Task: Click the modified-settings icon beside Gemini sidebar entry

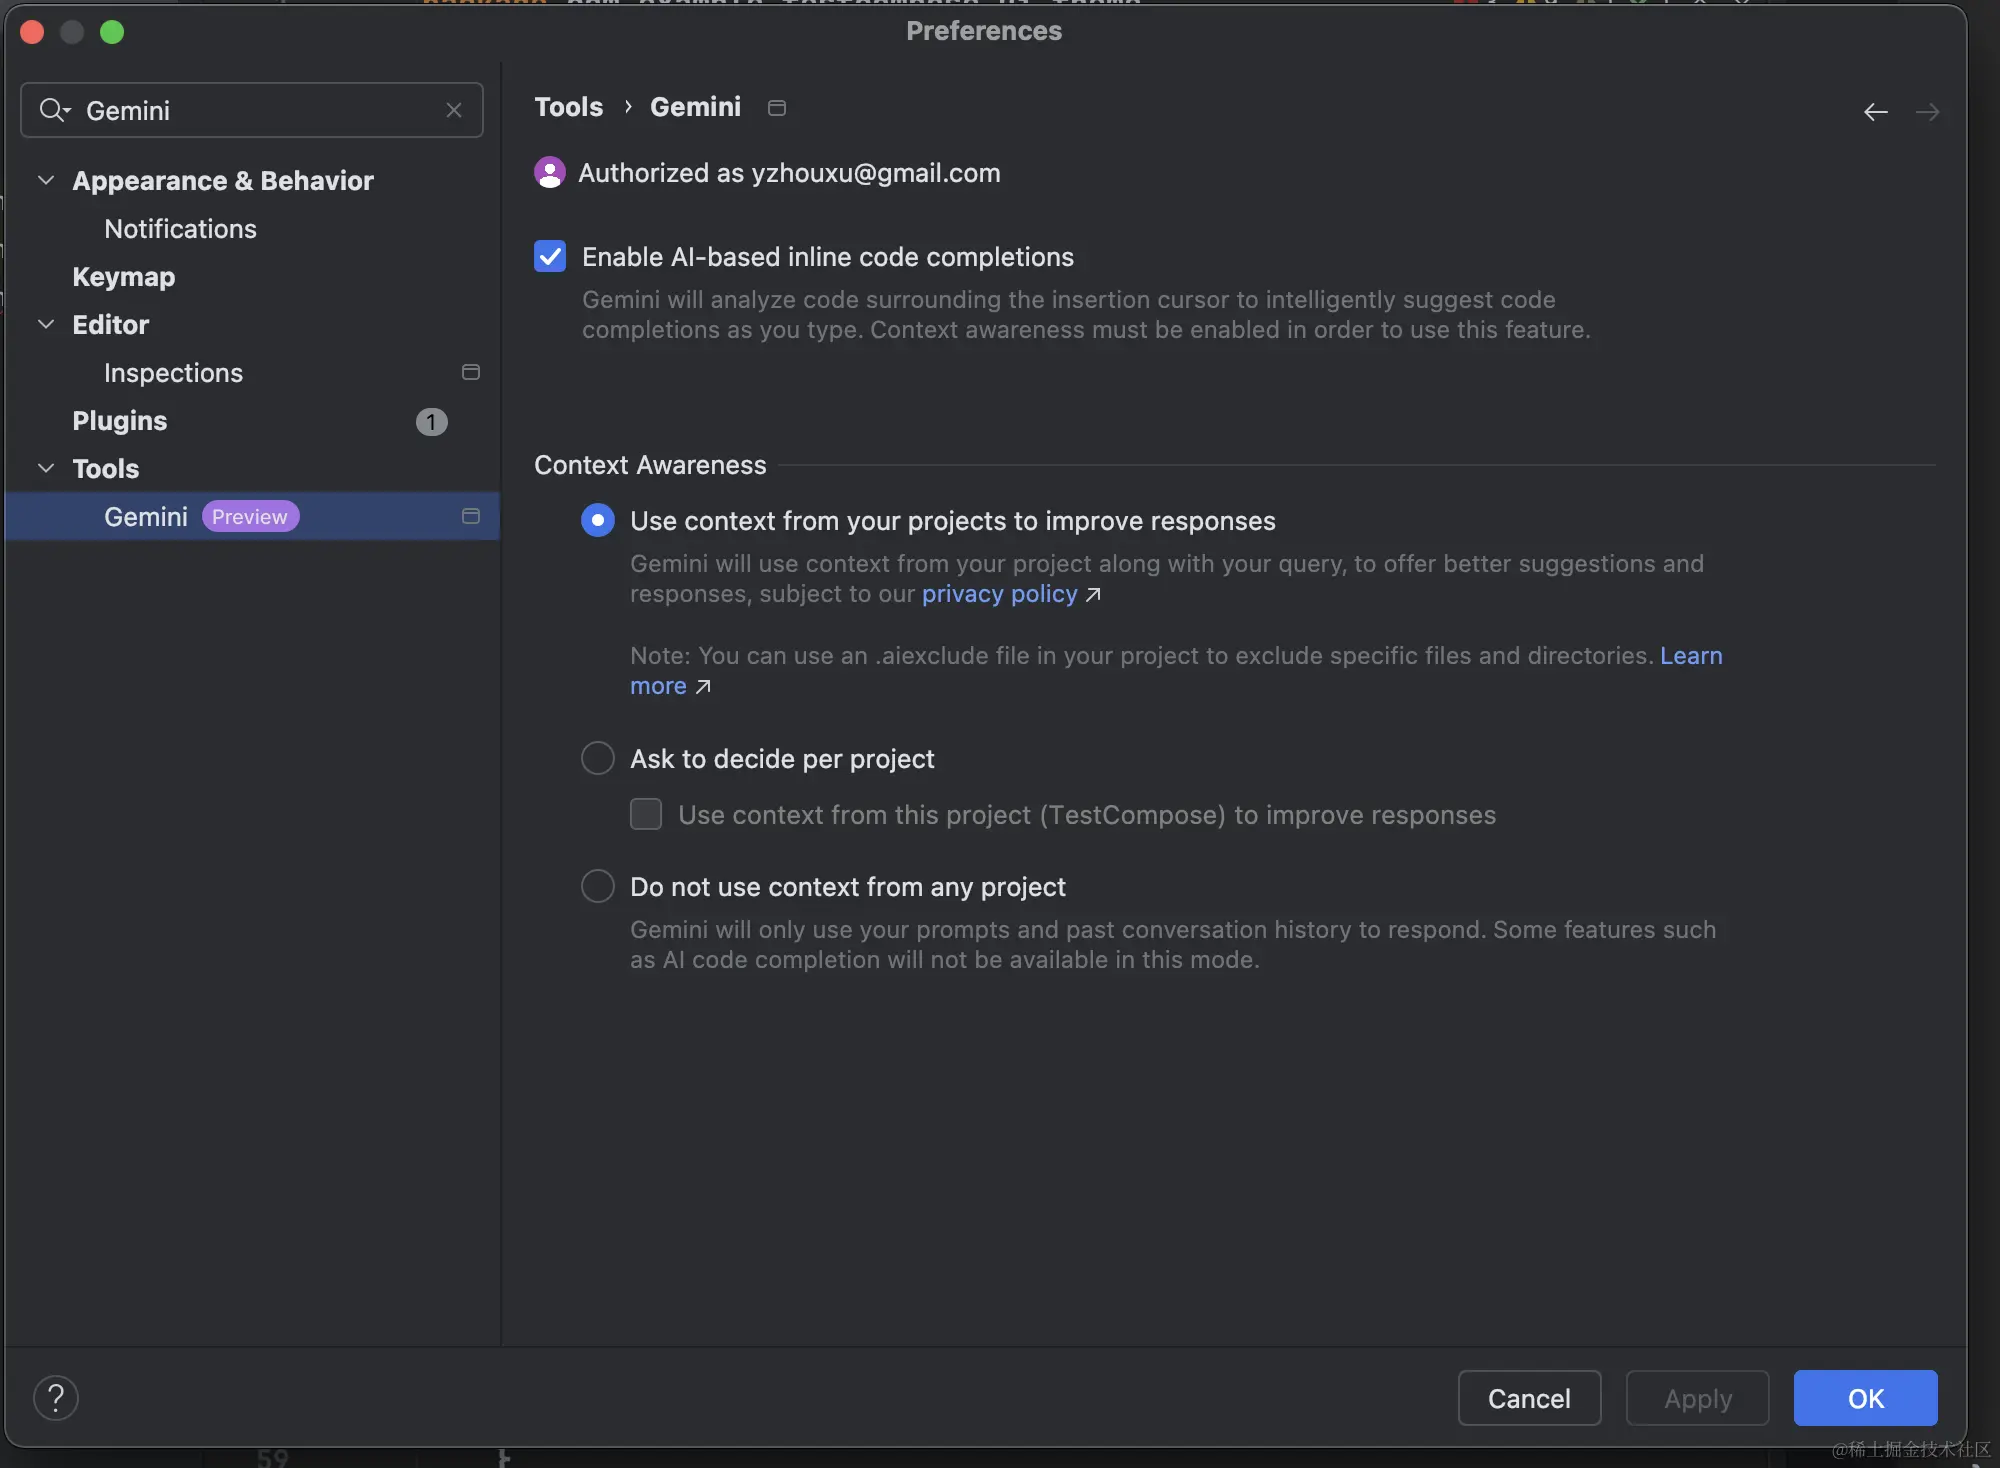Action: pos(469,516)
